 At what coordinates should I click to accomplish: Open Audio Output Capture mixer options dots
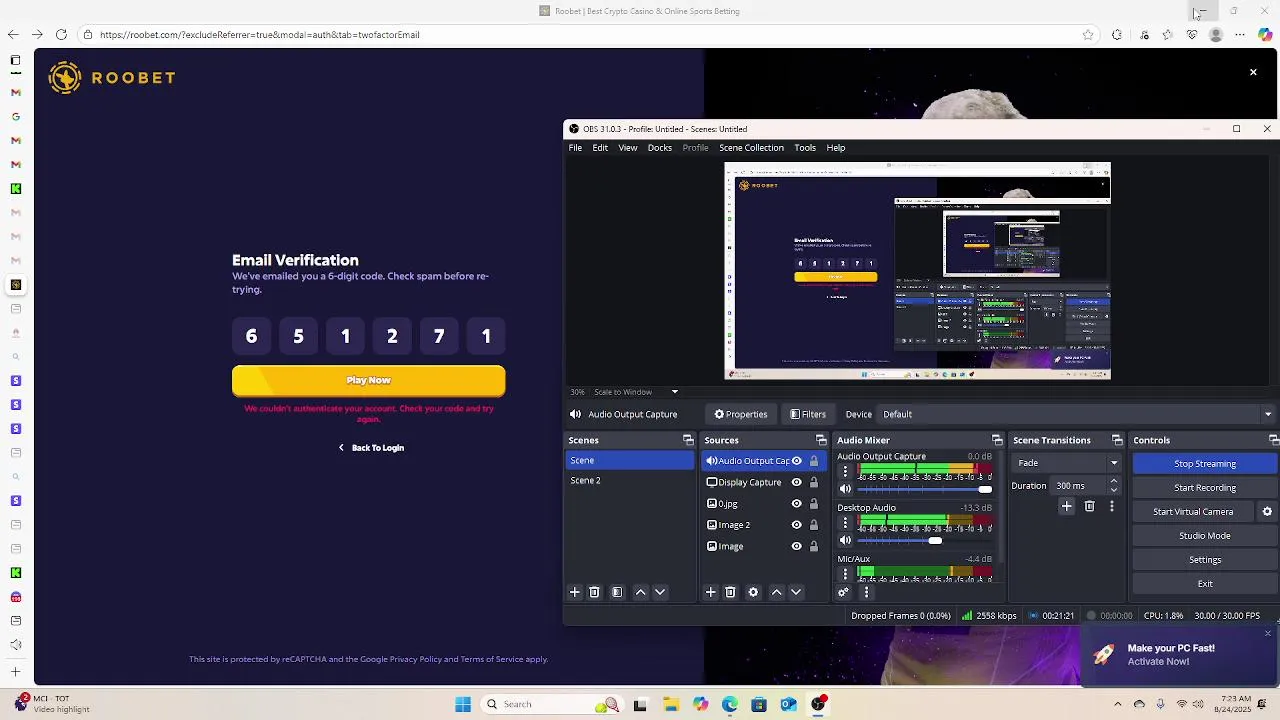point(845,471)
